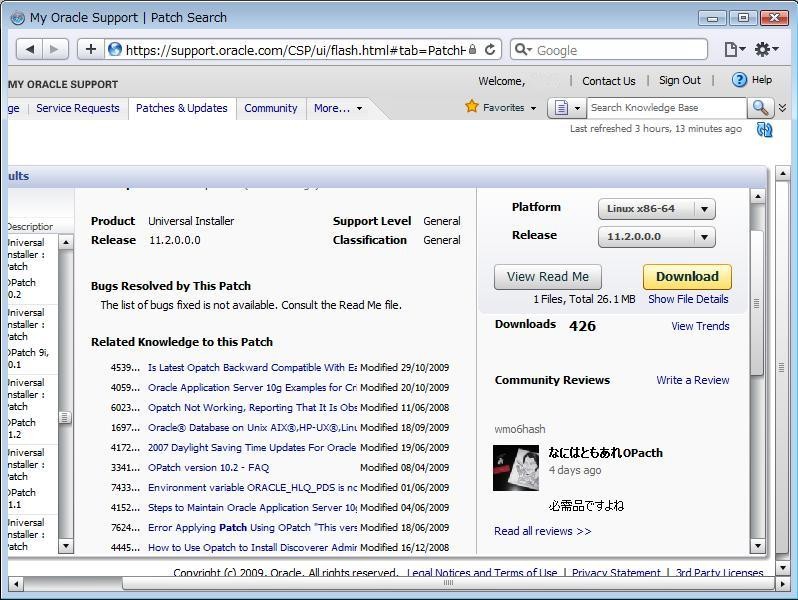Click the knowledge base magnifier search icon
The height and width of the screenshot is (600, 798).
coord(760,107)
